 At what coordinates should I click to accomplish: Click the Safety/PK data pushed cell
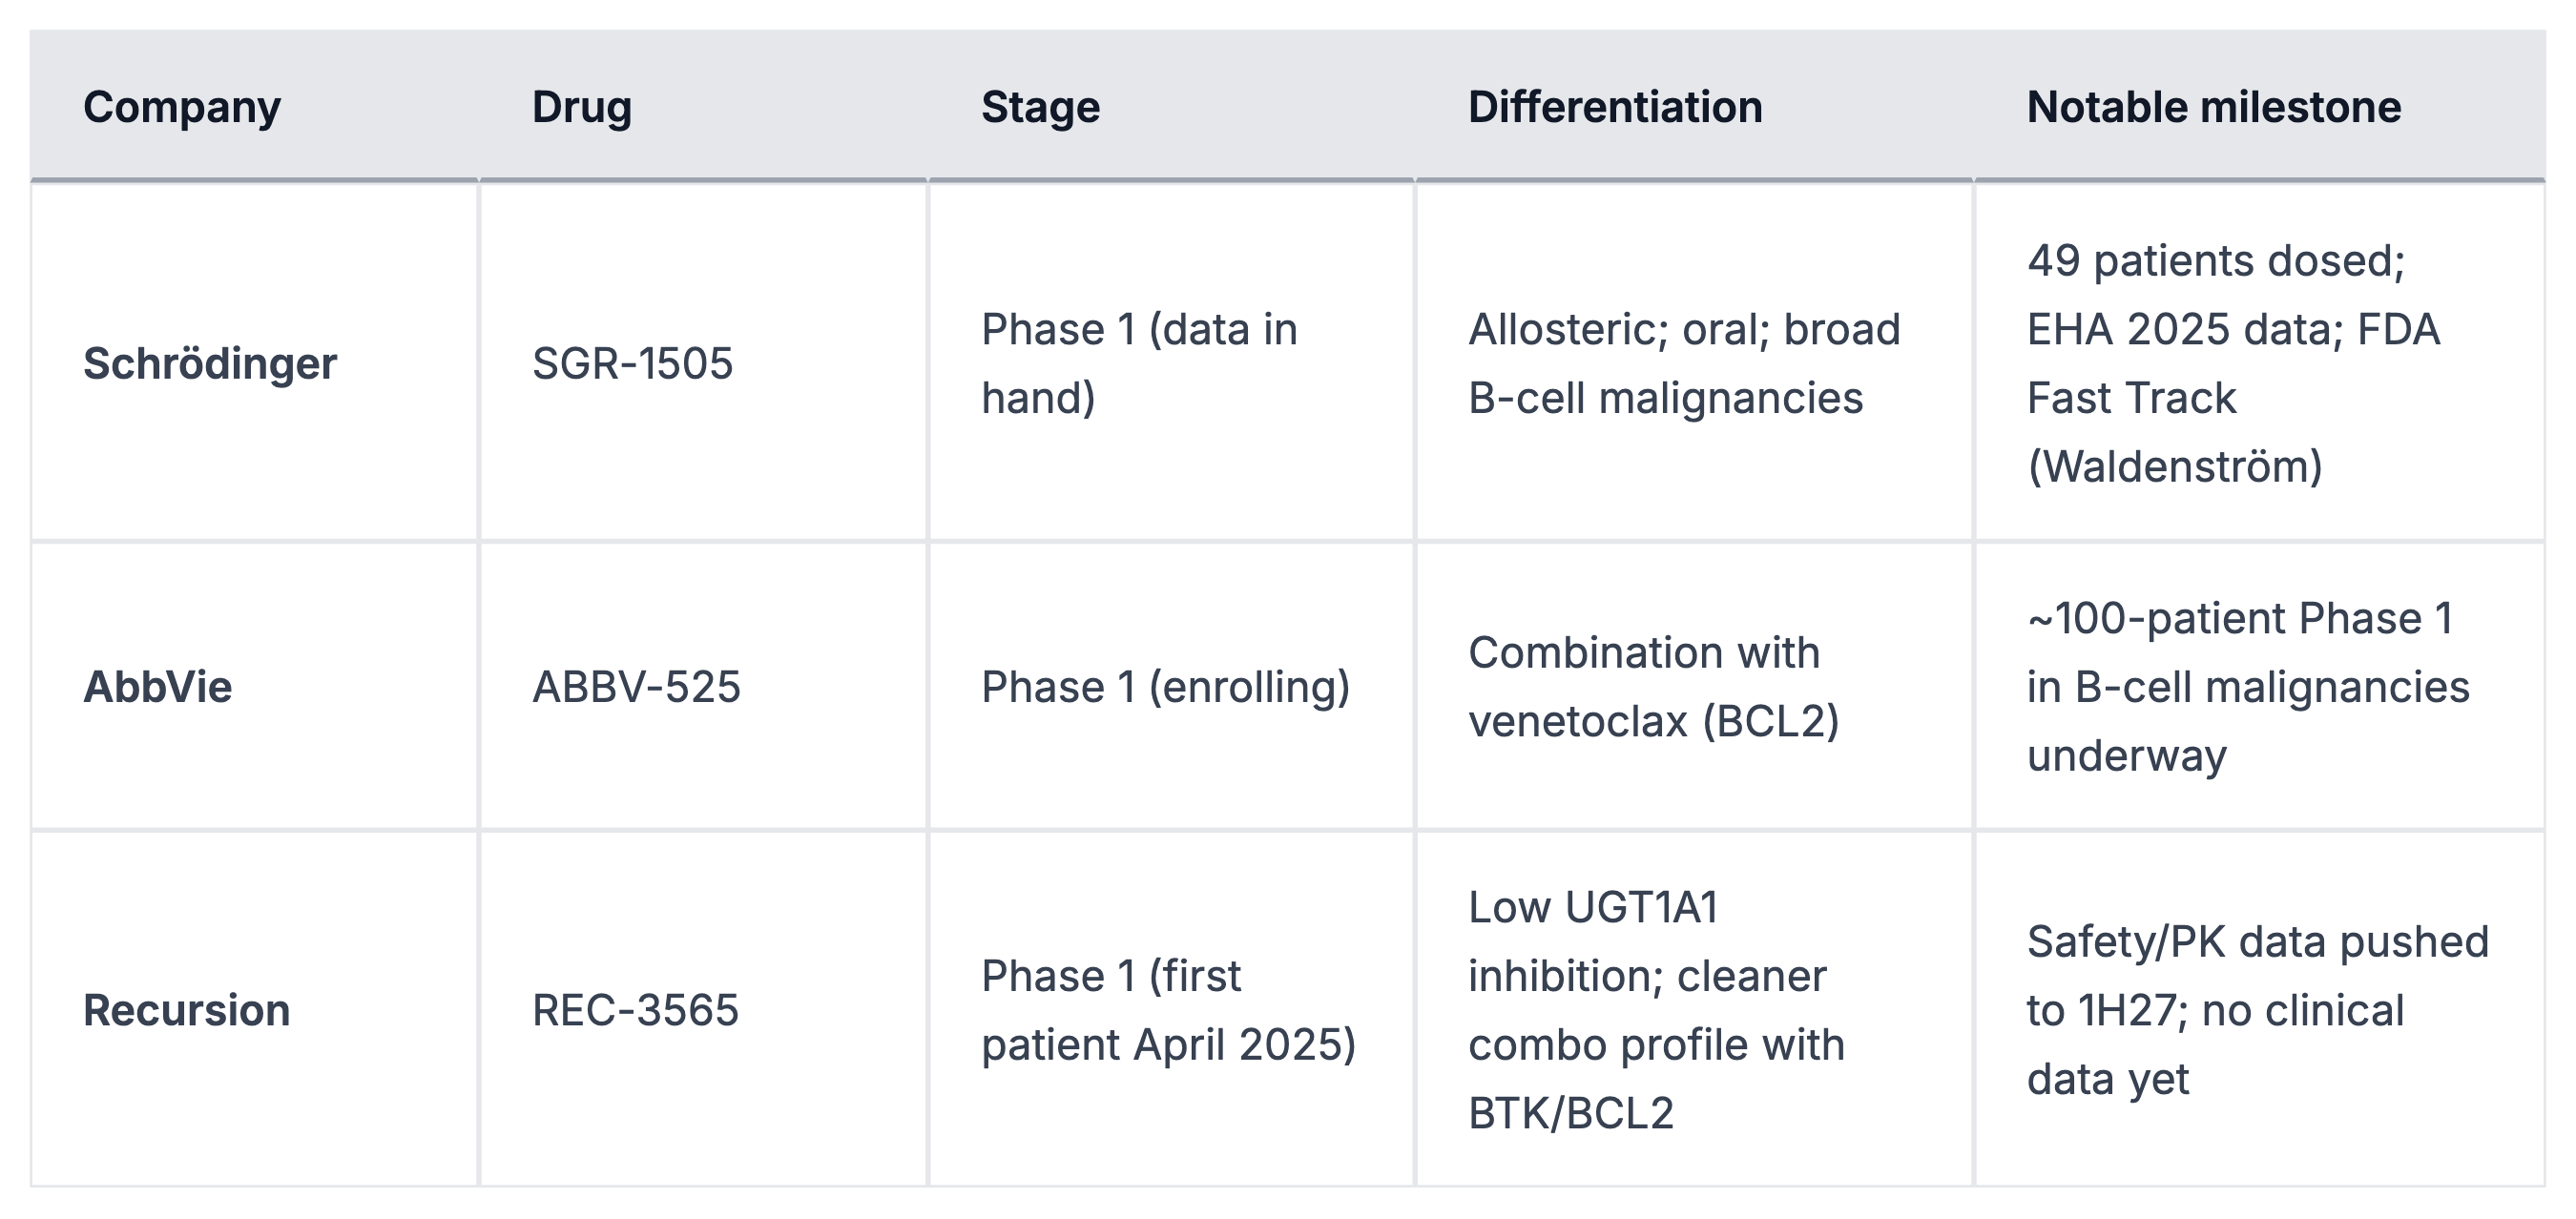(2256, 1010)
